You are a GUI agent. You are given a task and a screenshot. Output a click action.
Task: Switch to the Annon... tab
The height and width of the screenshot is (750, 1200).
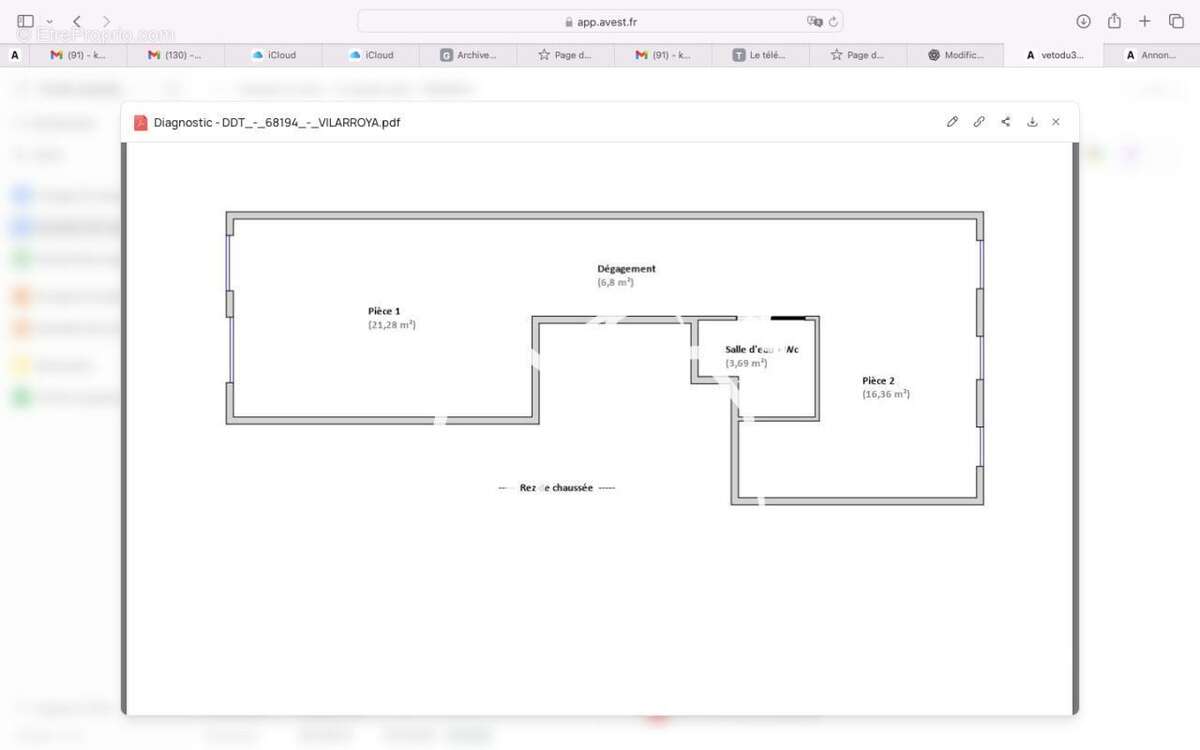click(x=1150, y=55)
